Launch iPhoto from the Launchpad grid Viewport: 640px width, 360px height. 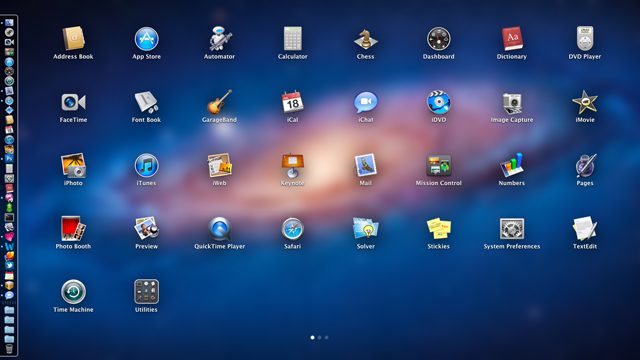pyautogui.click(x=73, y=165)
